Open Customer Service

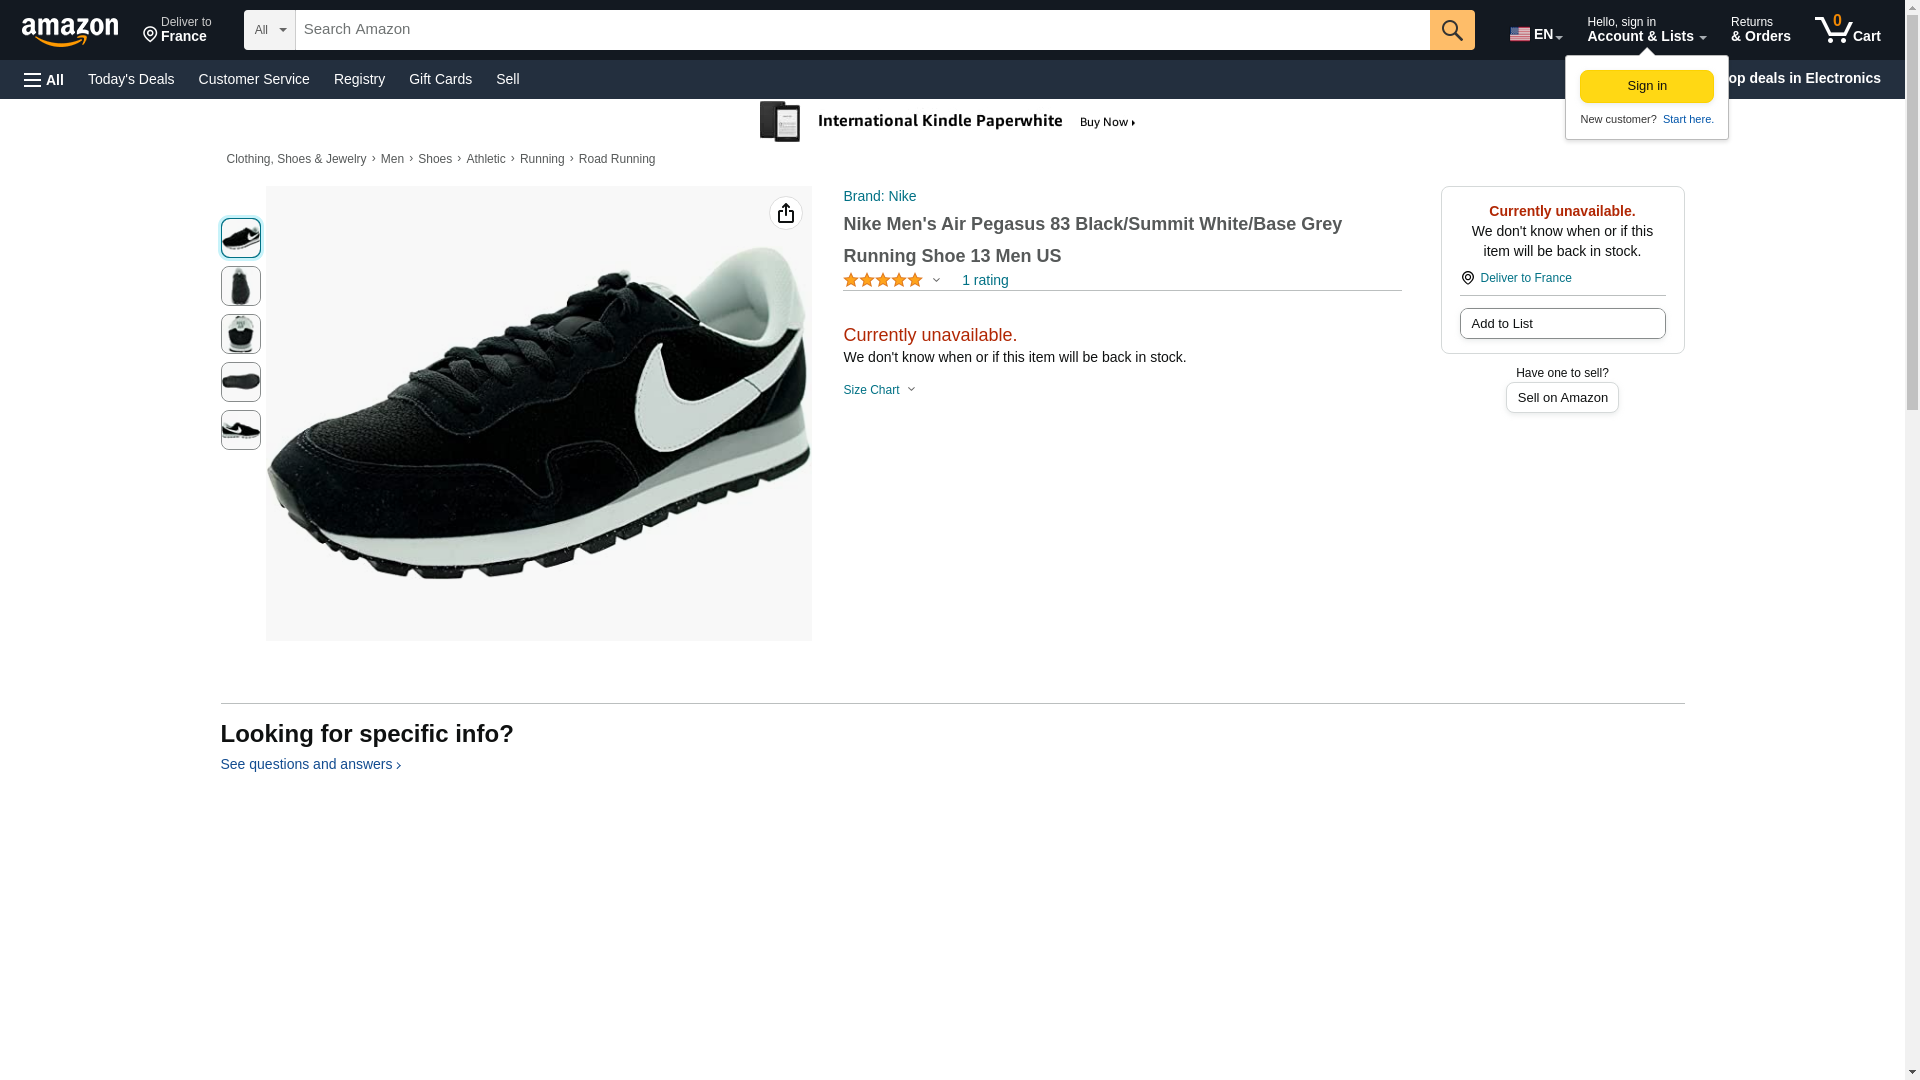[x=254, y=79]
